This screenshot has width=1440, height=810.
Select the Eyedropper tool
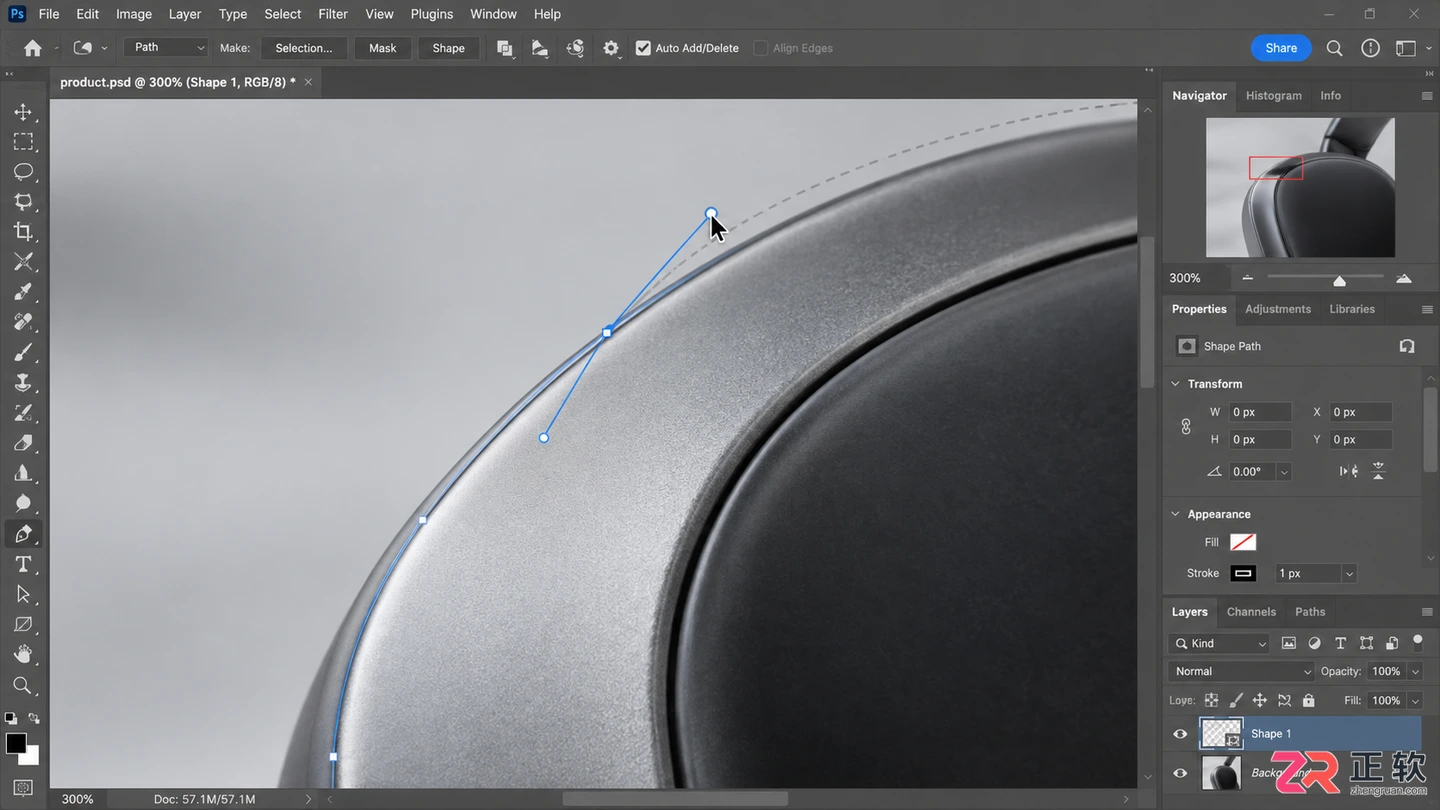[x=23, y=292]
